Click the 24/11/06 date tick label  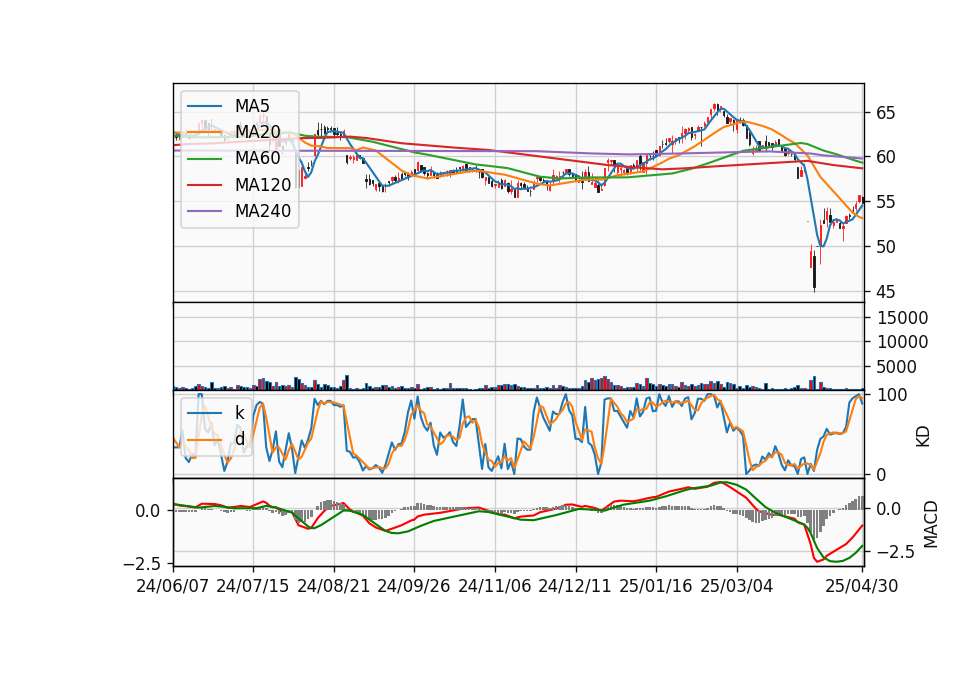click(x=494, y=586)
